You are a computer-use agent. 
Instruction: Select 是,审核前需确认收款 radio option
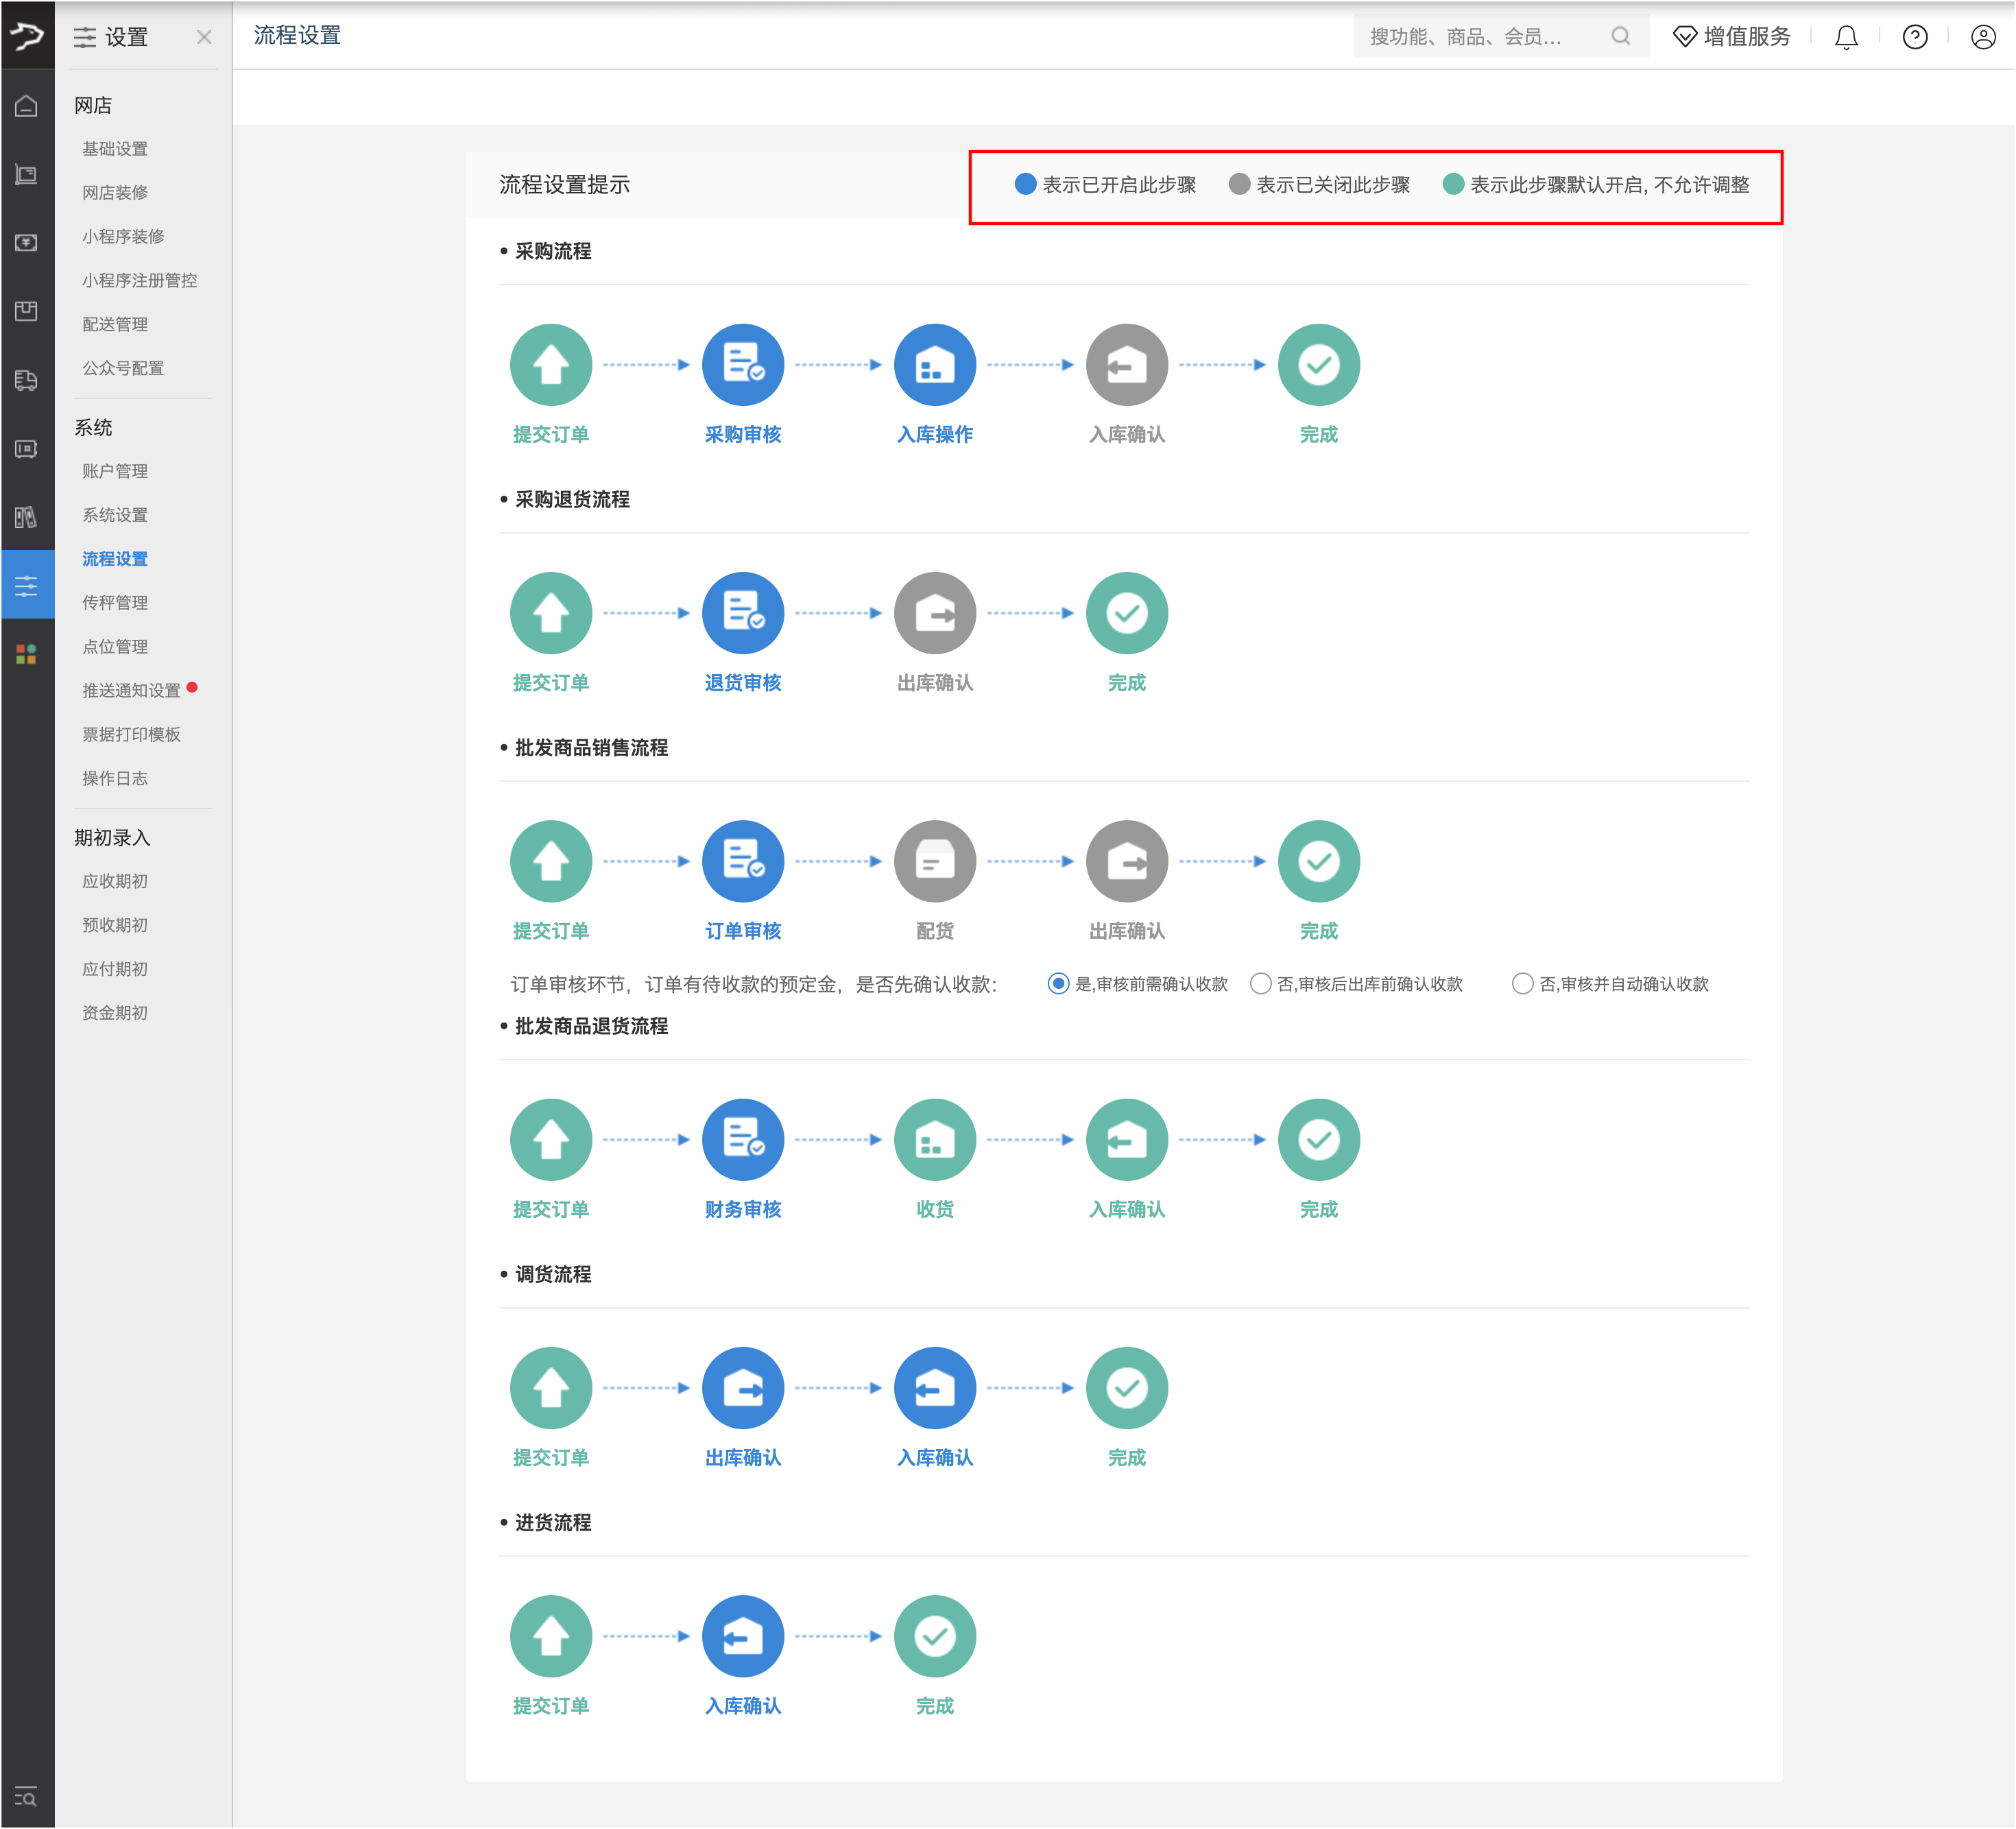(x=1058, y=984)
